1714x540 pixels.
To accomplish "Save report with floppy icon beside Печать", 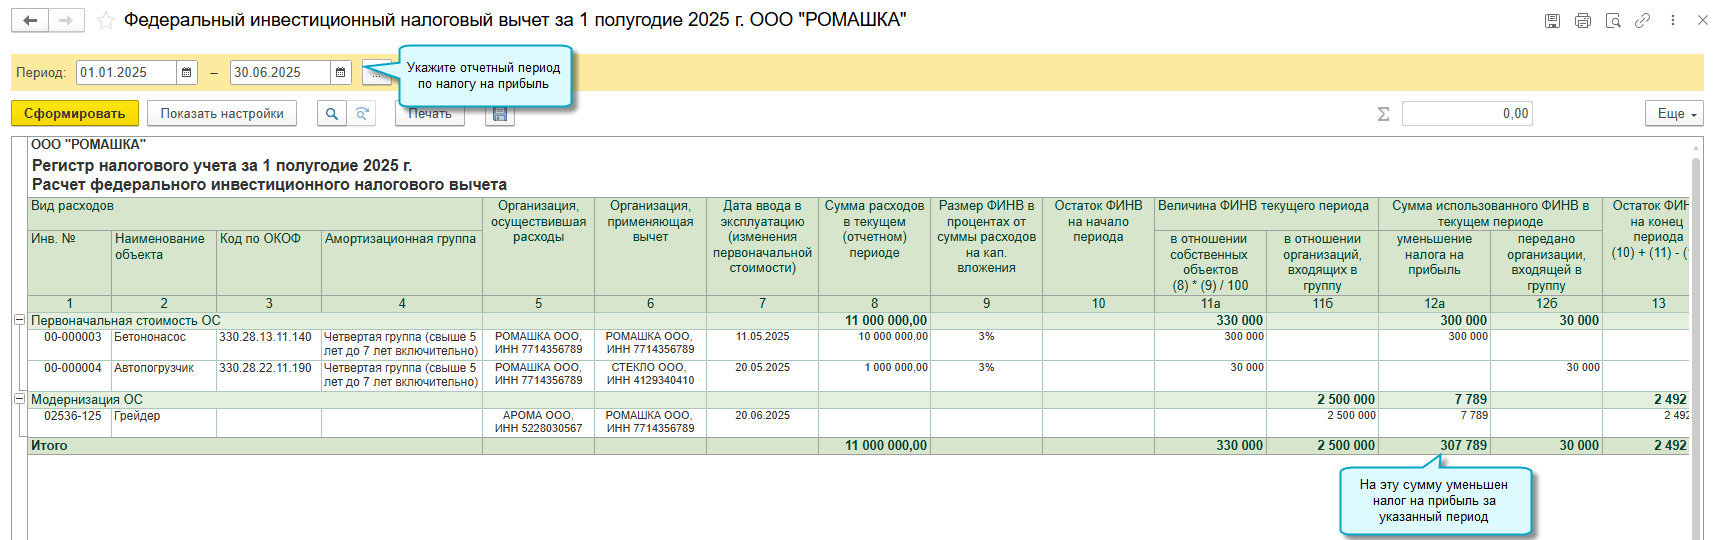I will [x=500, y=114].
